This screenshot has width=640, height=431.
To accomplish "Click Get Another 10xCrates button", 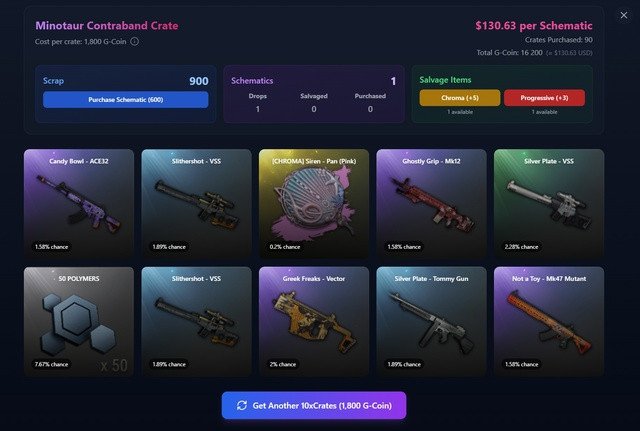I will pos(314,405).
